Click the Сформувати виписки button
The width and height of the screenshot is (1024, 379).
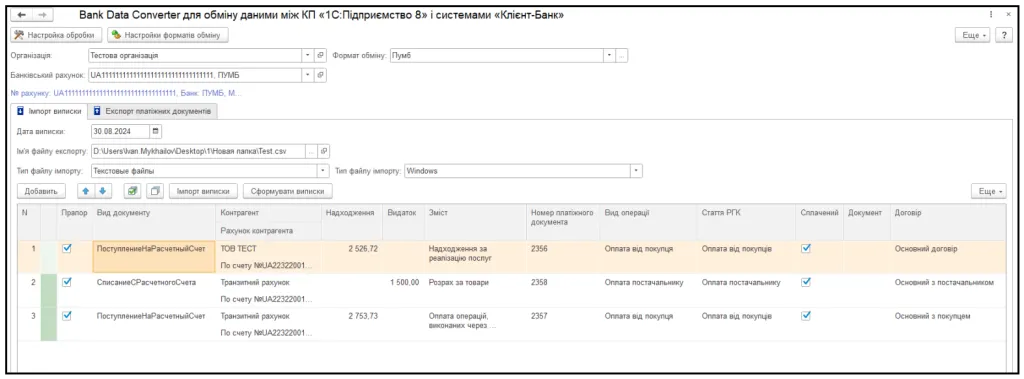point(287,191)
